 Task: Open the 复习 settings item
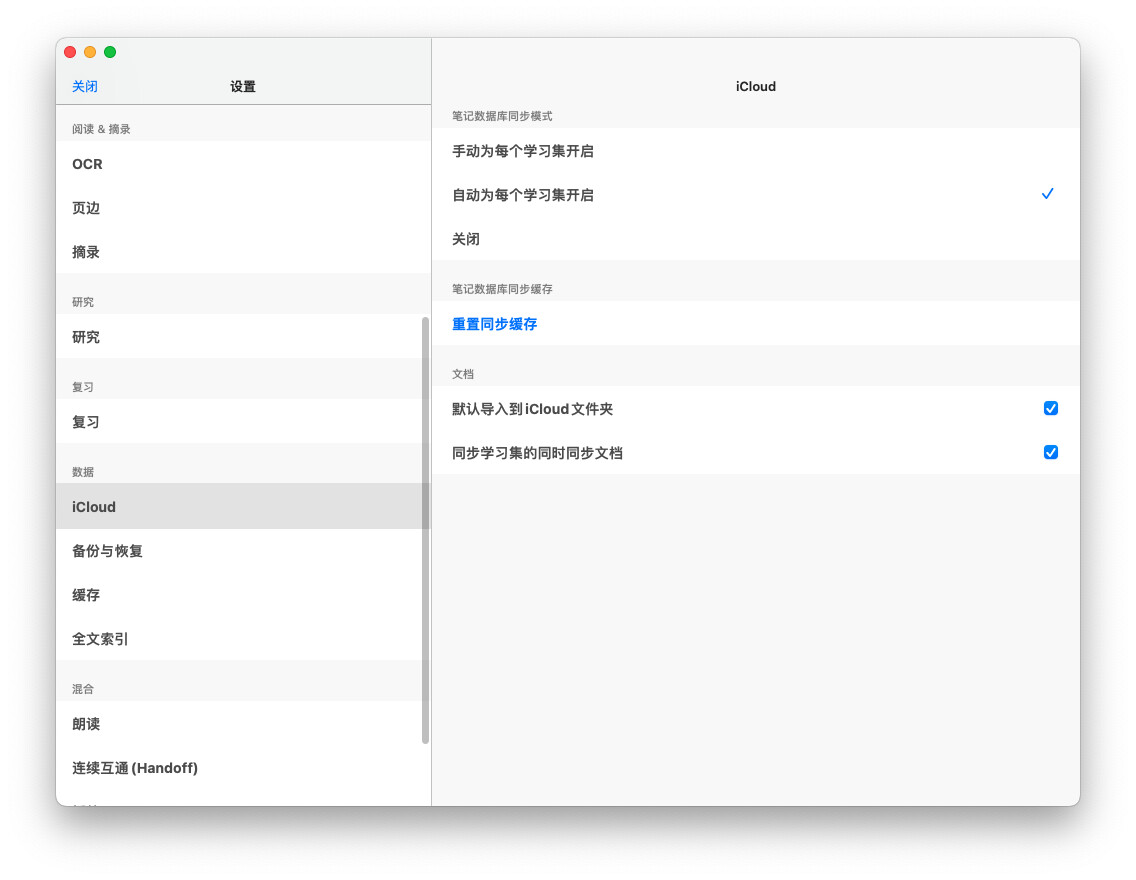coord(86,422)
